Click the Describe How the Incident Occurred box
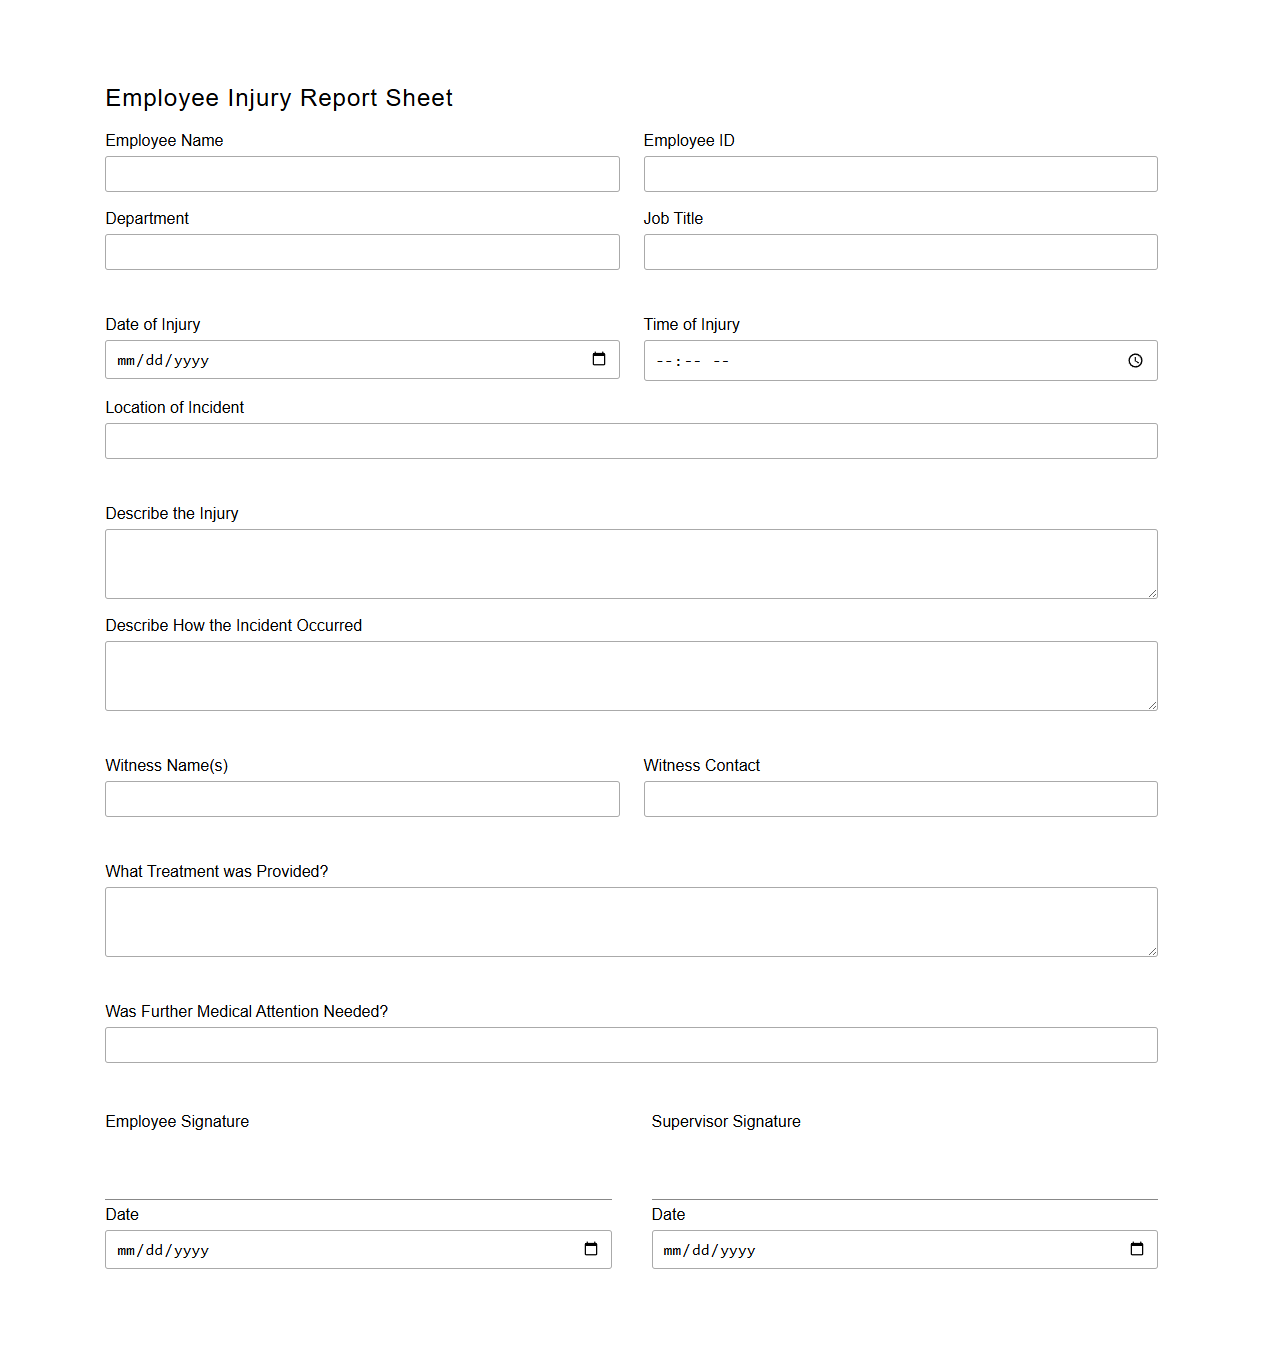 coord(631,675)
